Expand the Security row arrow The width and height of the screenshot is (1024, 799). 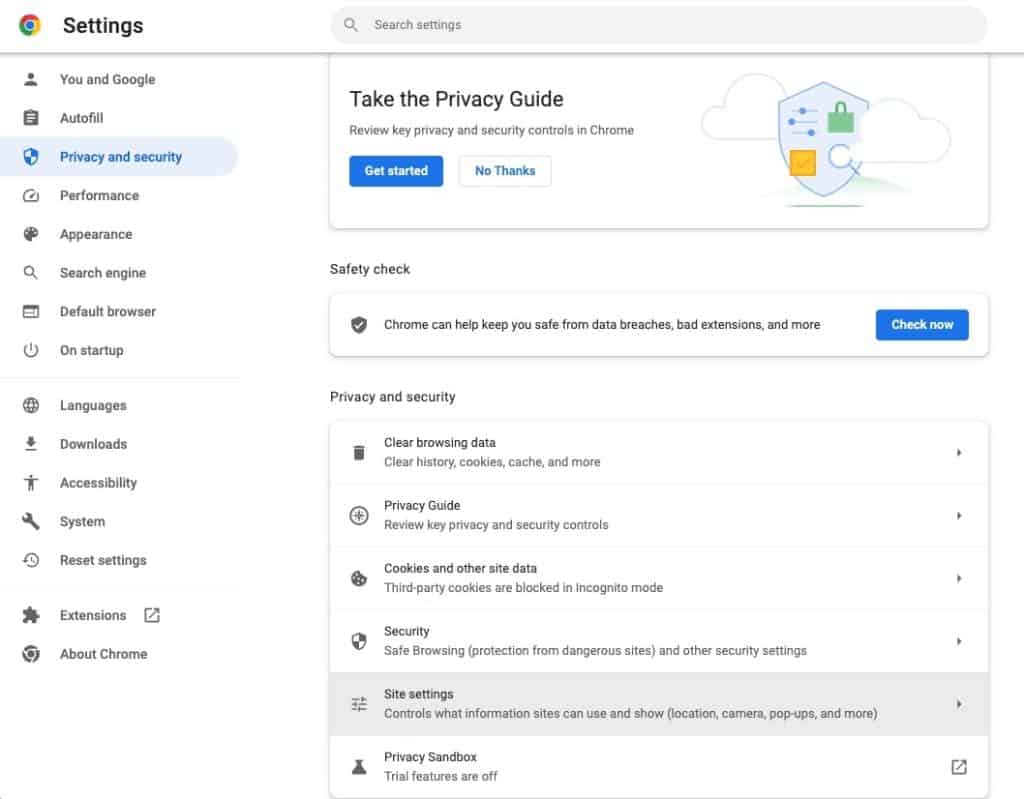[959, 641]
